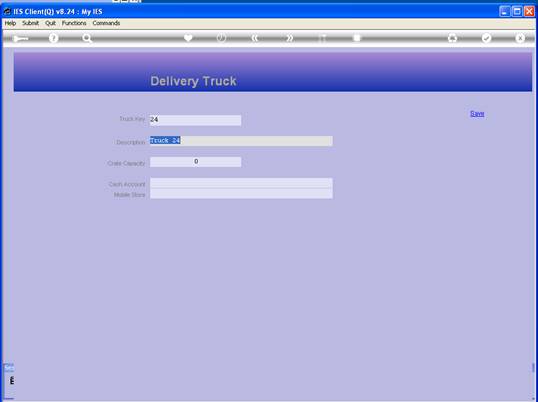Click into the Truck Key field

(x=195, y=120)
